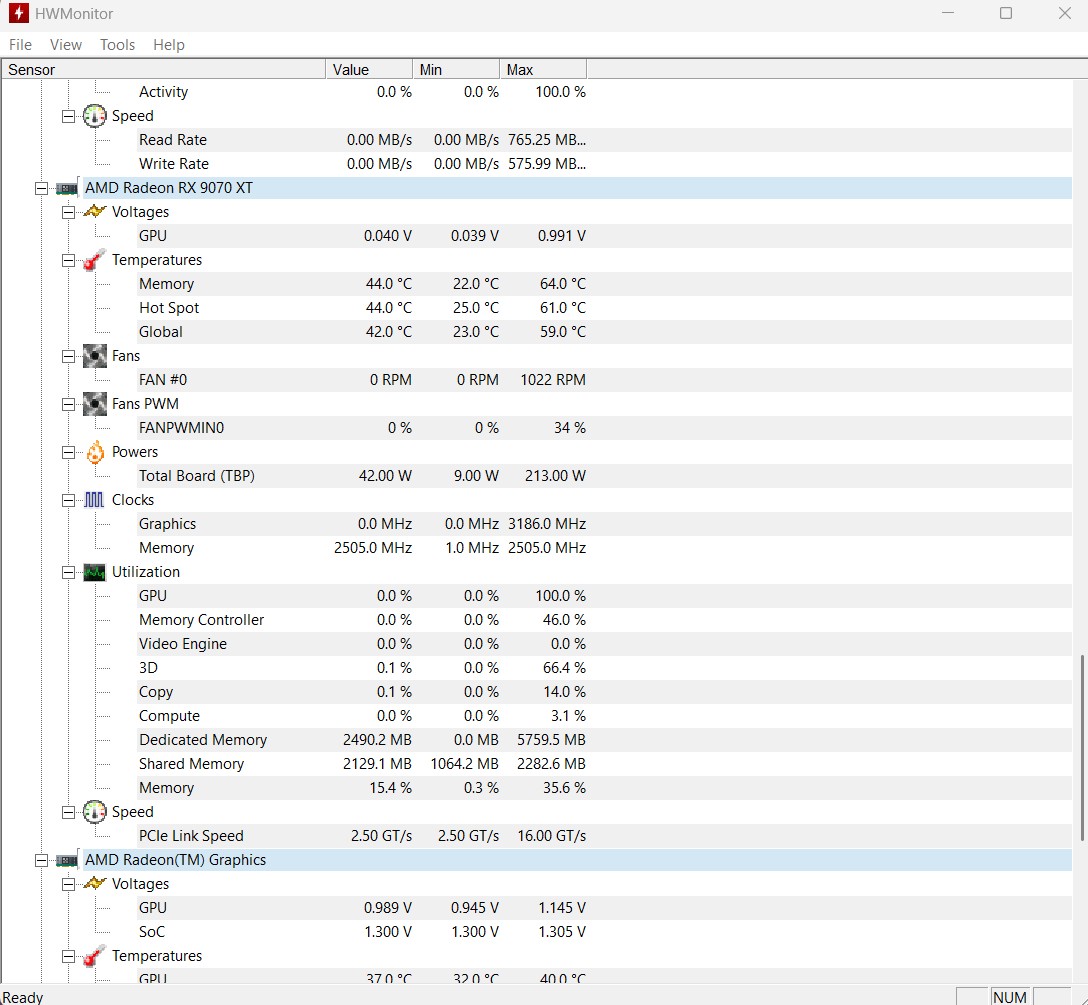The width and height of the screenshot is (1088, 1005).
Task: Click the gauge icon beside first Speed node
Action: pyautogui.click(x=94, y=116)
